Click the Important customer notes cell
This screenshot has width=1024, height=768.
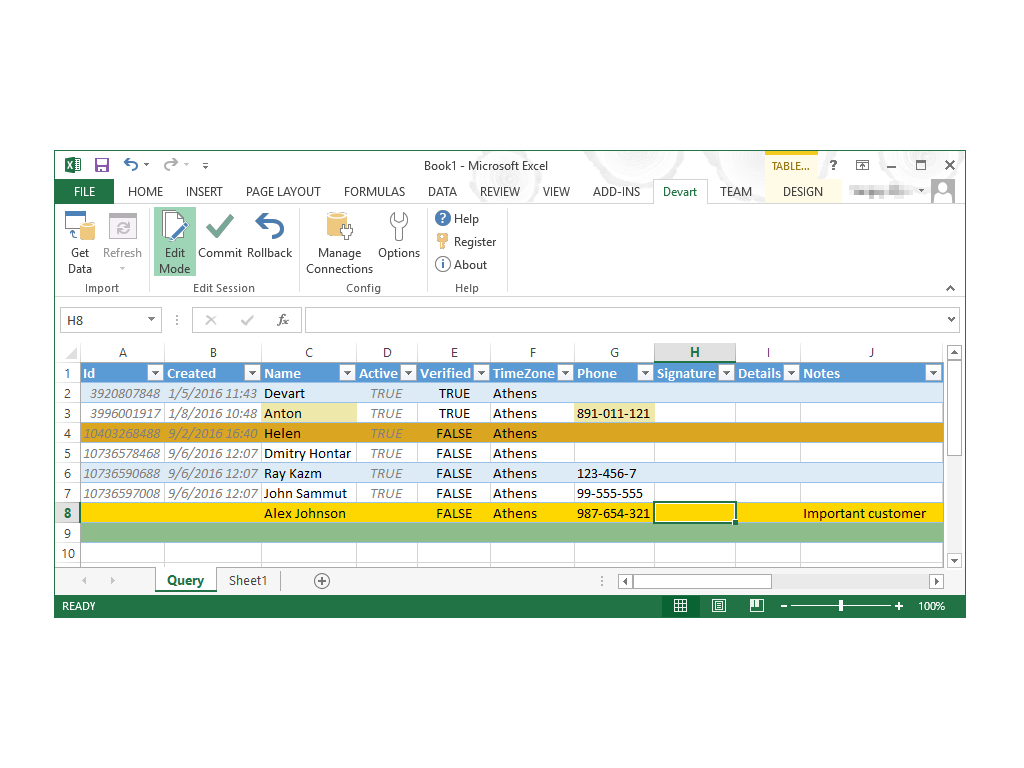point(871,513)
